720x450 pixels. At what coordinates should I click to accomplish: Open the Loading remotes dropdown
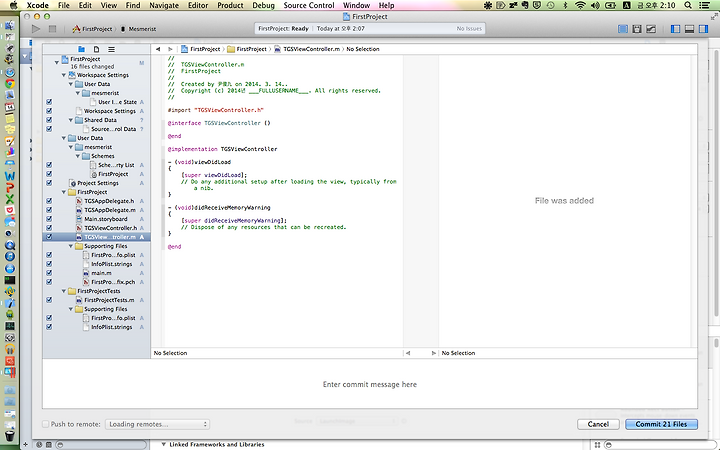coord(158,424)
